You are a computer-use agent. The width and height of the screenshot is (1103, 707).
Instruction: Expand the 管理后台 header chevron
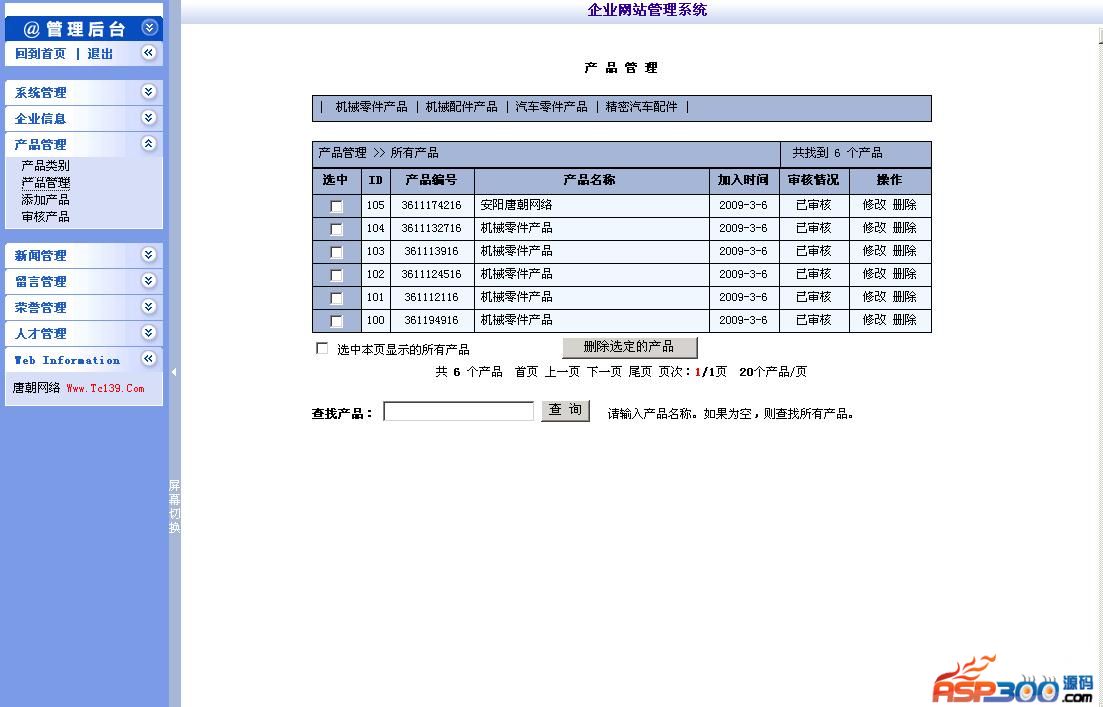point(149,27)
